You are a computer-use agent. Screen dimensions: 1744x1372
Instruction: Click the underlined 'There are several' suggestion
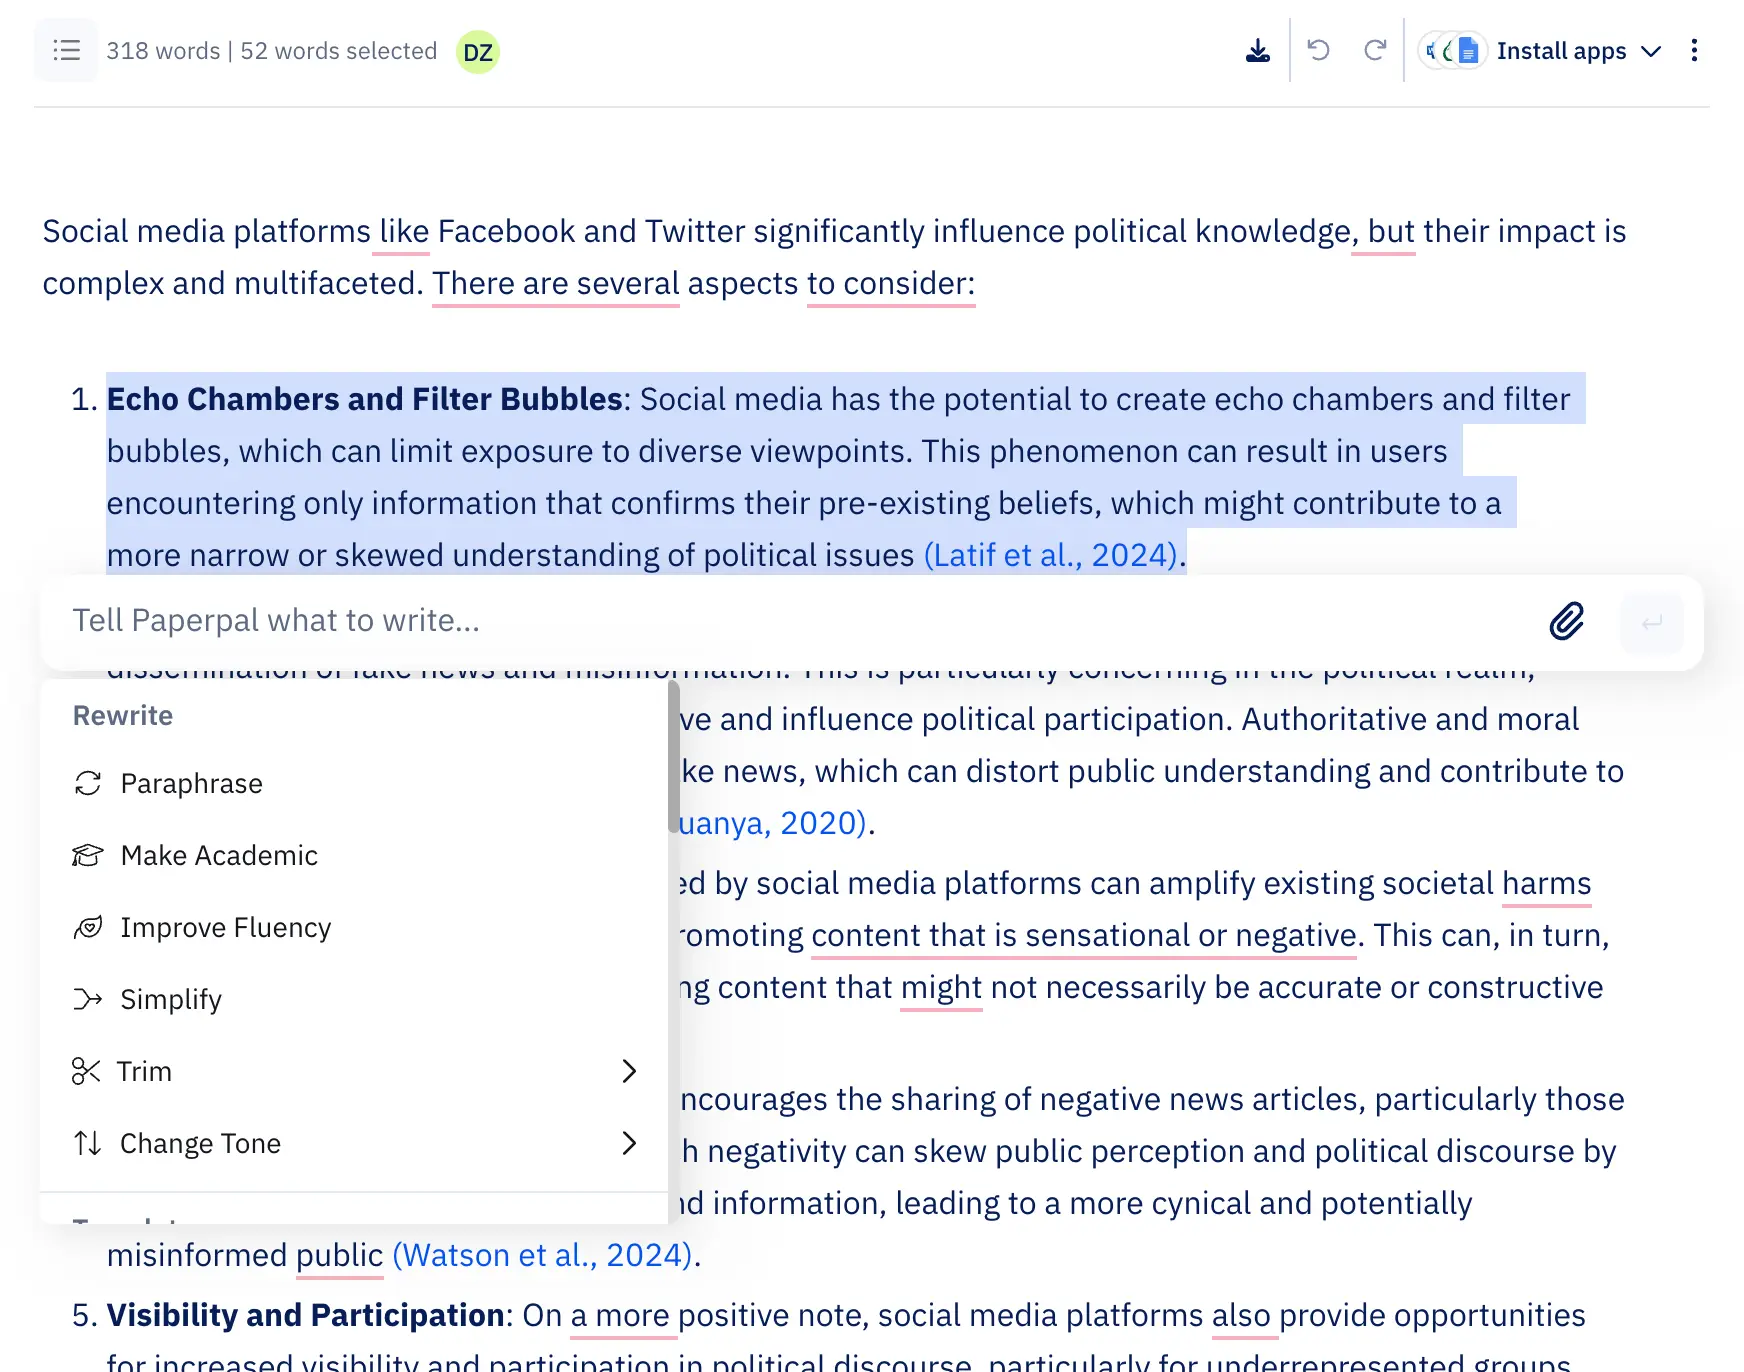pyautogui.click(x=556, y=284)
